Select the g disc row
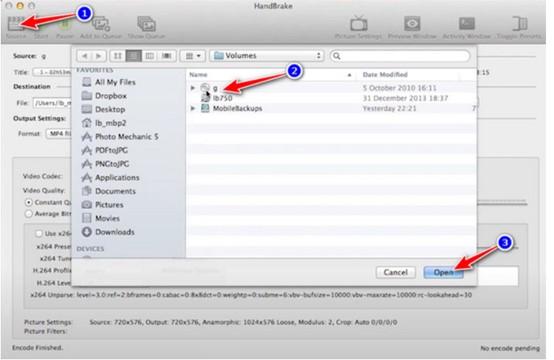The width and height of the screenshot is (554, 360). tap(331, 88)
